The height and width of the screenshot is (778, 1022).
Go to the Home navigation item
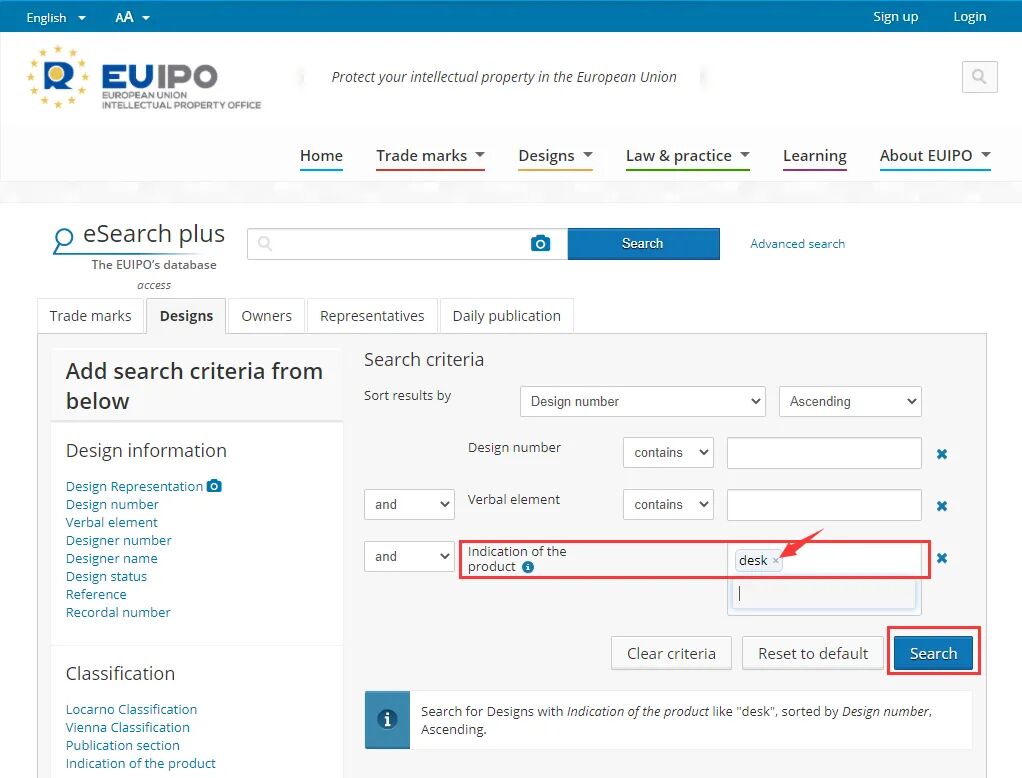pos(321,156)
